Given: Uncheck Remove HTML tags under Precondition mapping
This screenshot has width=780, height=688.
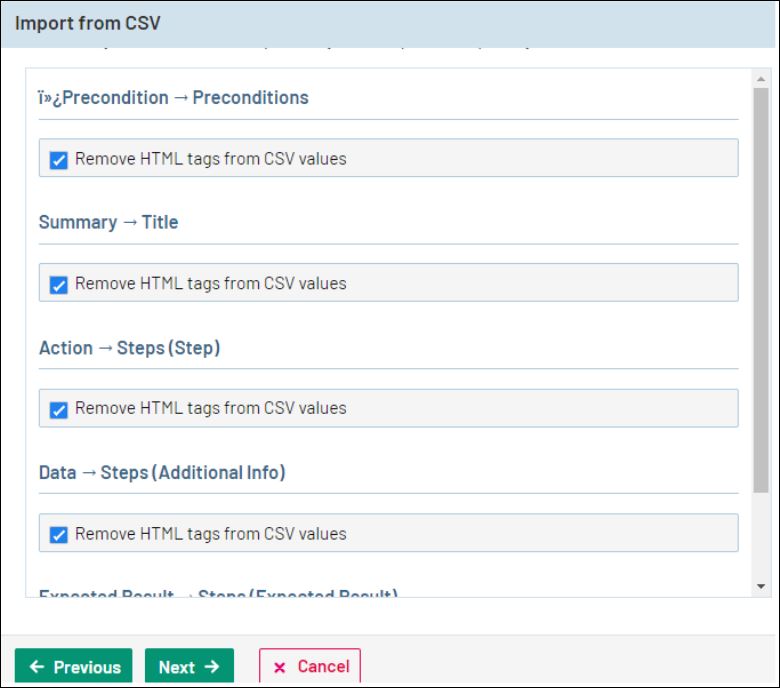Looking at the screenshot, I should 59,159.
